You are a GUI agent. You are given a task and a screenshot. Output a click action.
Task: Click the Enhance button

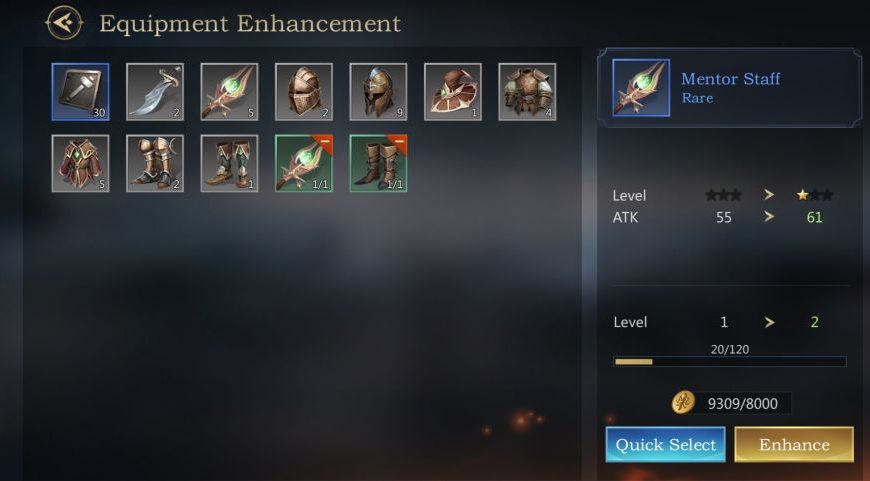pyautogui.click(x=794, y=444)
